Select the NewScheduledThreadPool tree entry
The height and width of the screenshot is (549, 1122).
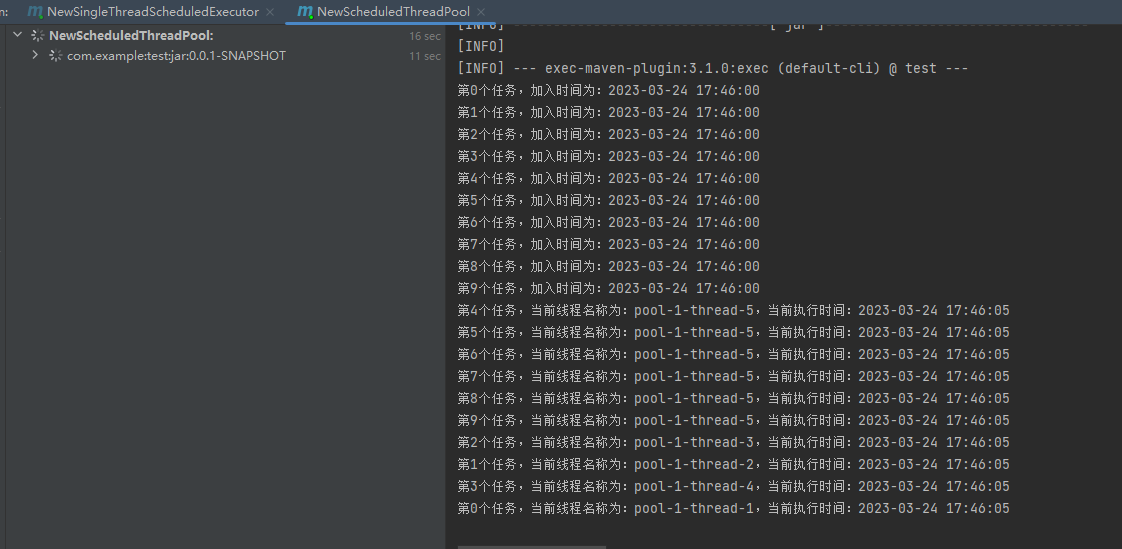pyautogui.click(x=132, y=35)
